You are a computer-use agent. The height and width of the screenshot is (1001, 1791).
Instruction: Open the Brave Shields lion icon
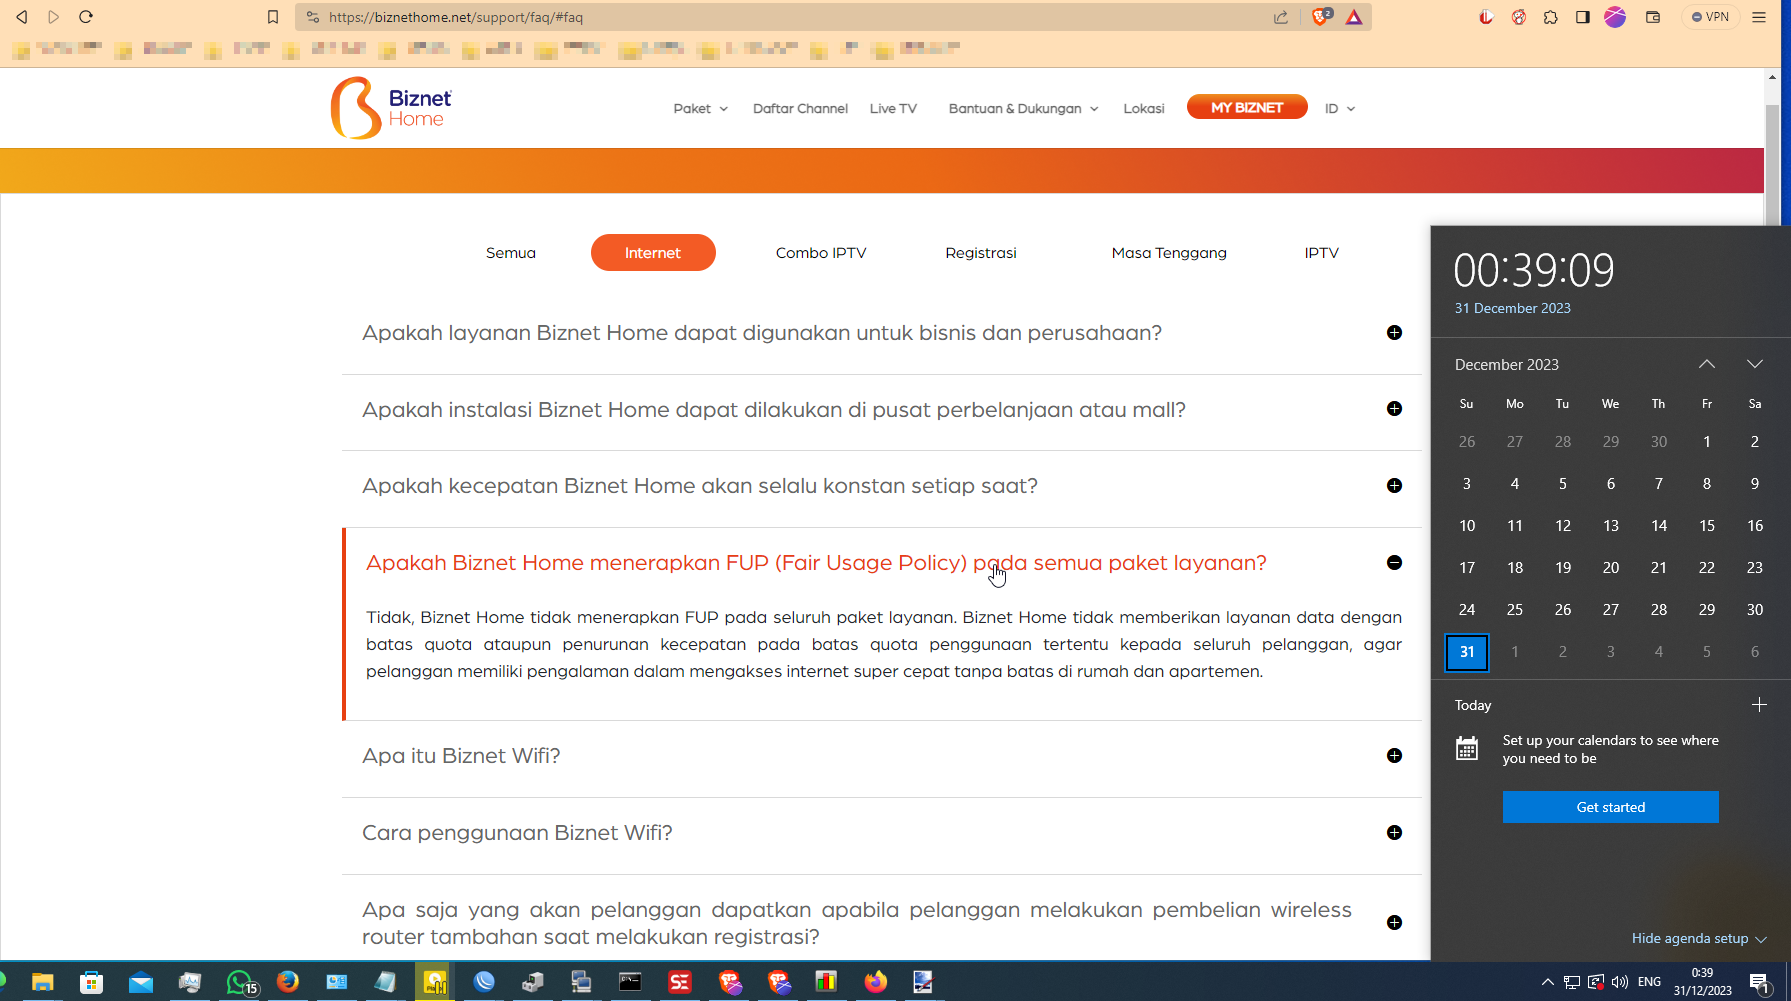[1319, 17]
